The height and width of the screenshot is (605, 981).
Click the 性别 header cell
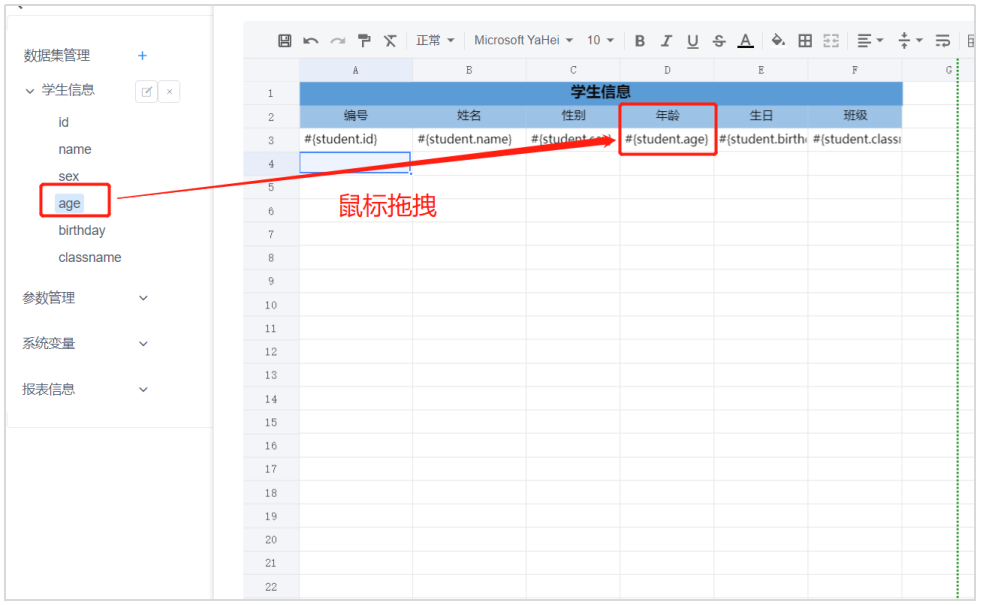coord(573,116)
